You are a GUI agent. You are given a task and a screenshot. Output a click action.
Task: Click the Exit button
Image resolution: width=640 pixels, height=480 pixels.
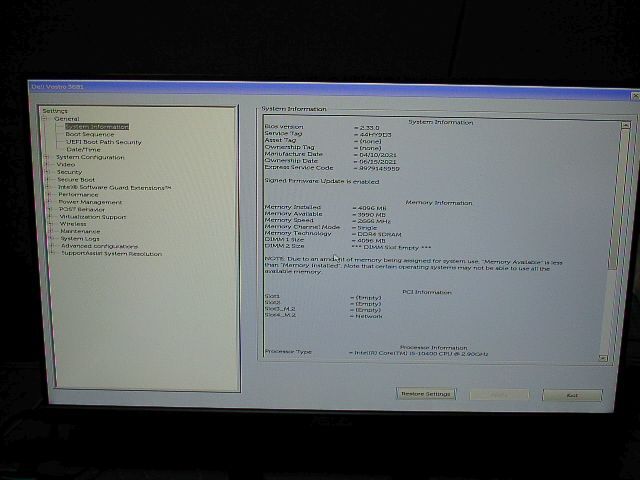click(572, 396)
